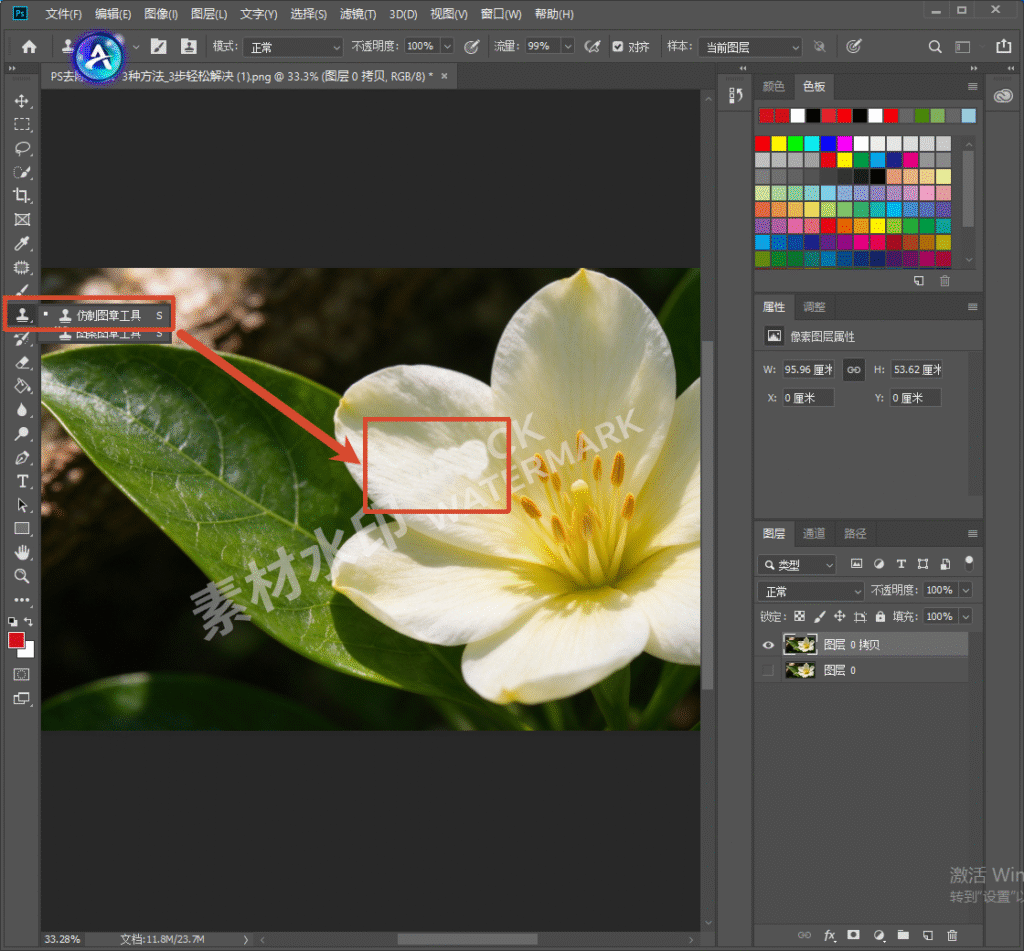Click the Home icon in options bar
1024x951 pixels.
29,46
